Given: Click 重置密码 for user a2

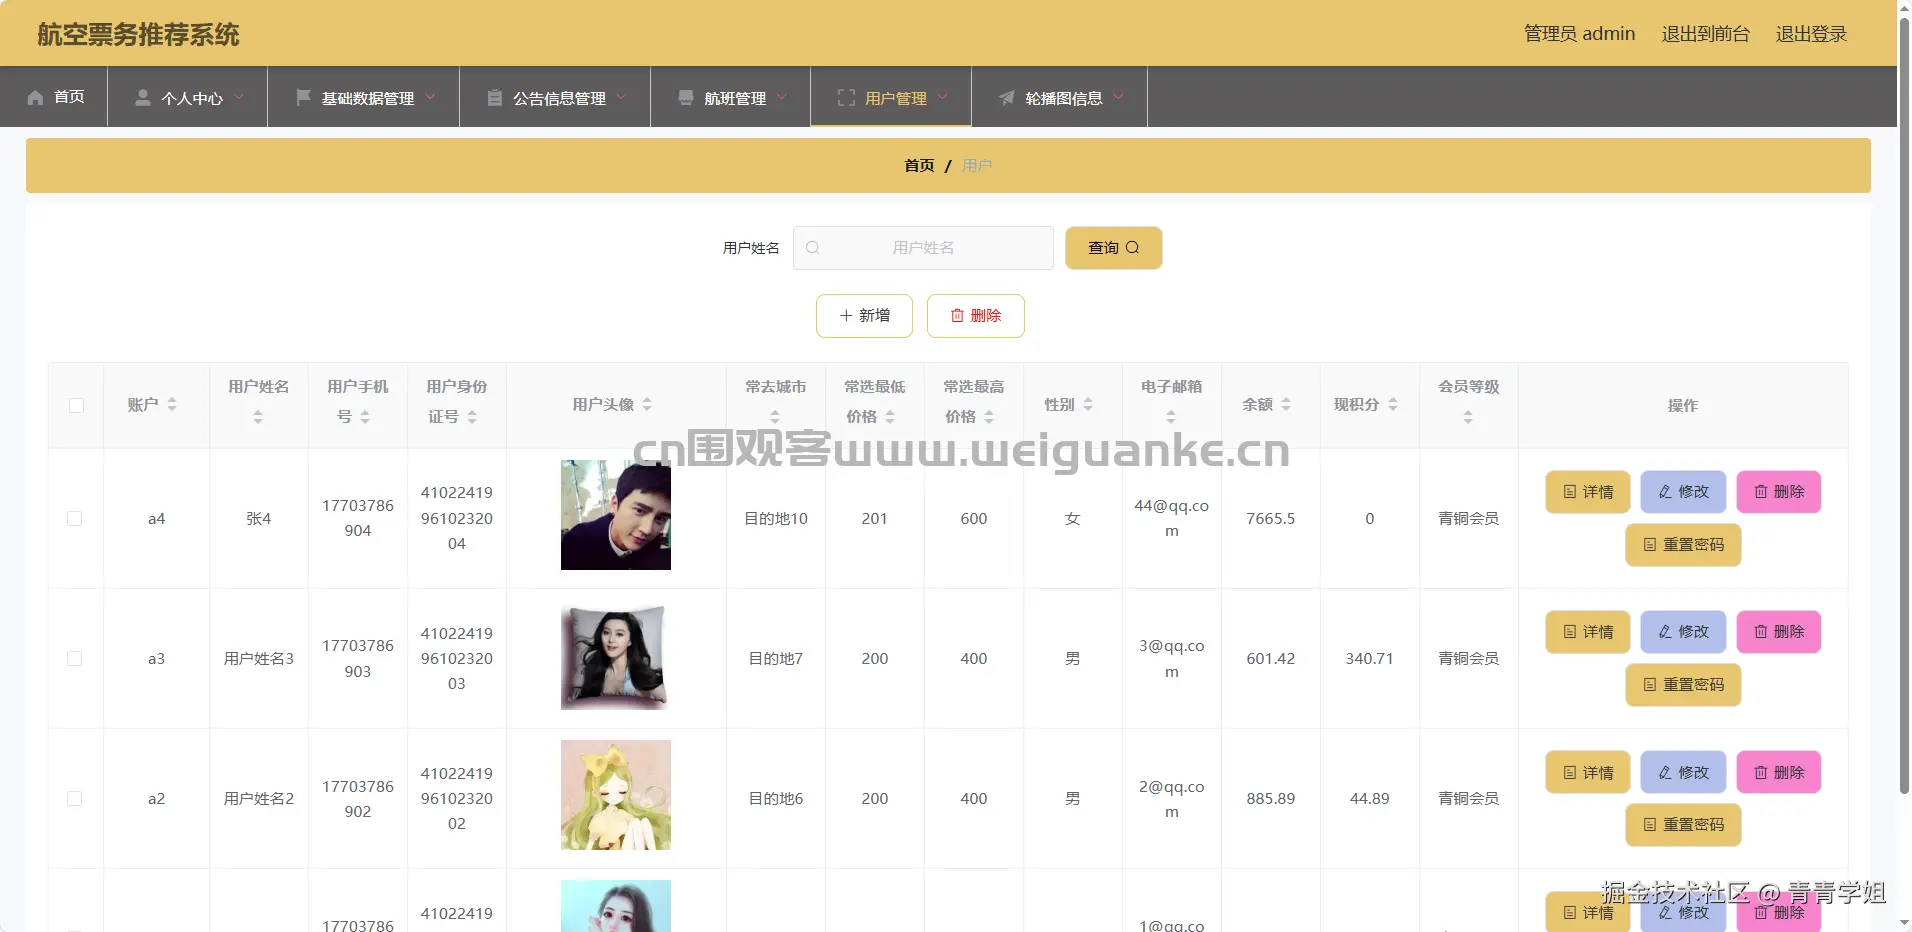Looking at the screenshot, I should click(1683, 825).
